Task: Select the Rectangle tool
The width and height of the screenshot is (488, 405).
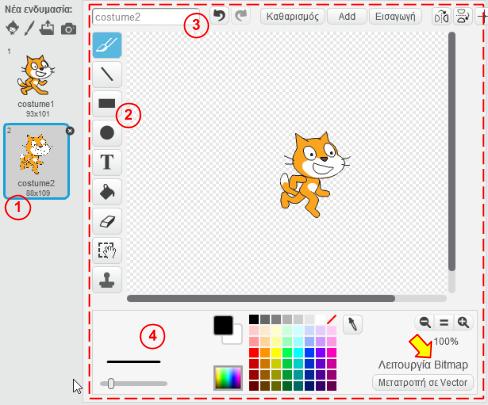Action: coord(107,104)
